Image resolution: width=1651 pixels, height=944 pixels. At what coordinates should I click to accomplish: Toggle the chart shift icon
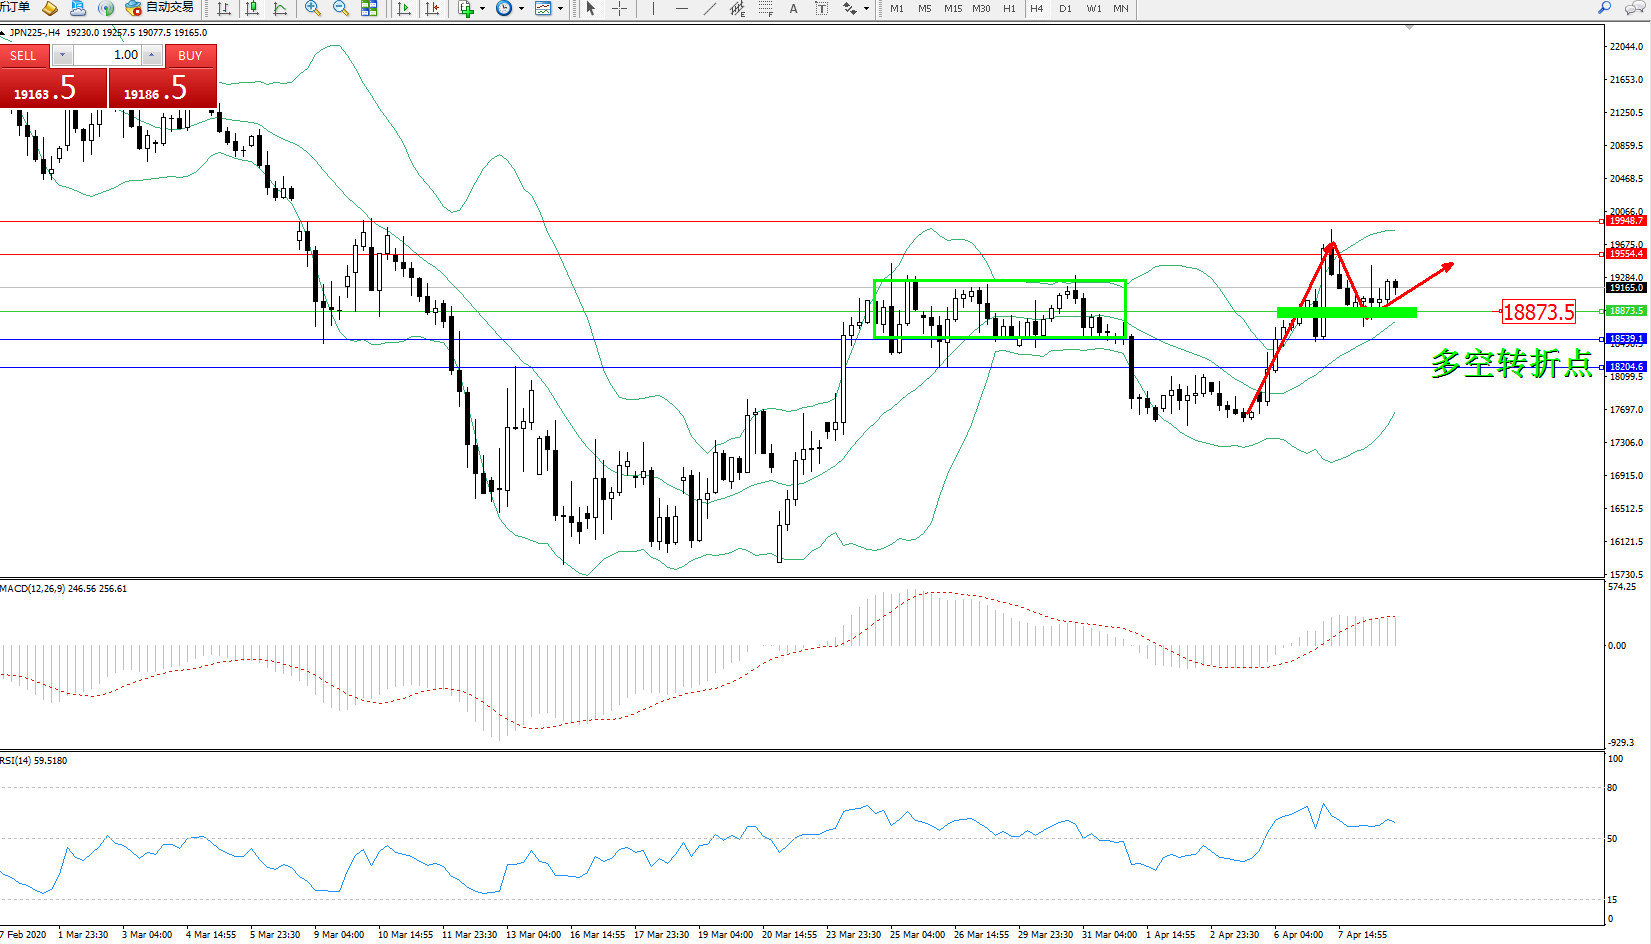pyautogui.click(x=432, y=9)
